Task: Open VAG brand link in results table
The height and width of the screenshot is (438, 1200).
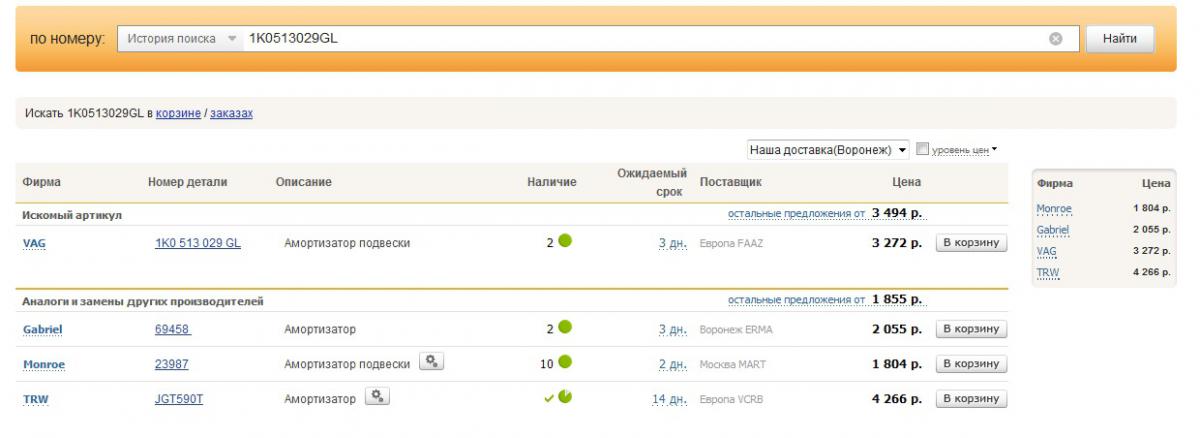Action: [x=34, y=243]
